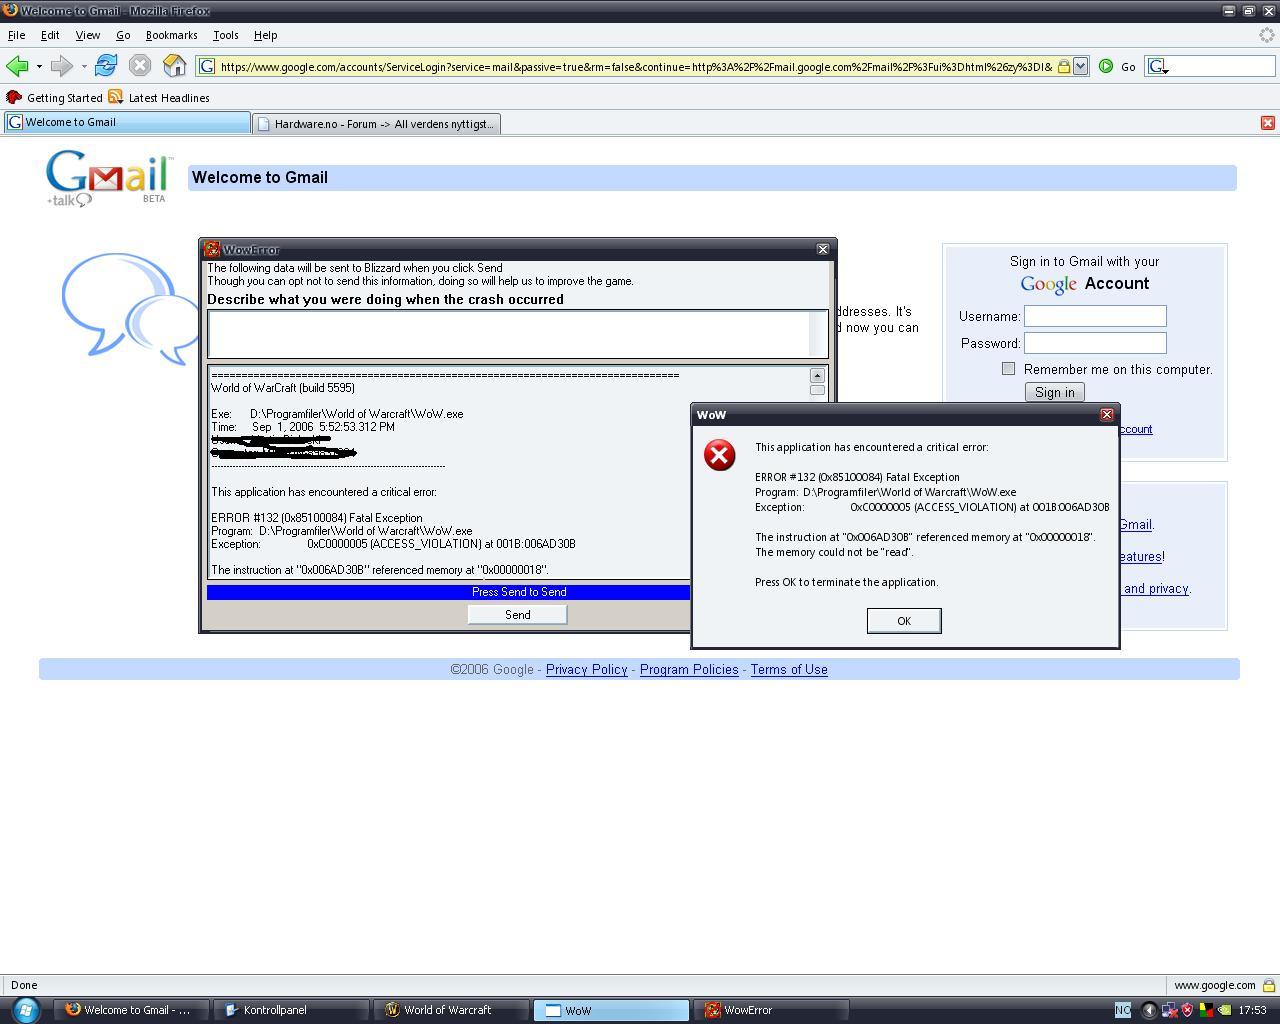Viewport: 1280px width, 1024px height.
Task: Click Send in the WowError window
Action: click(x=517, y=615)
